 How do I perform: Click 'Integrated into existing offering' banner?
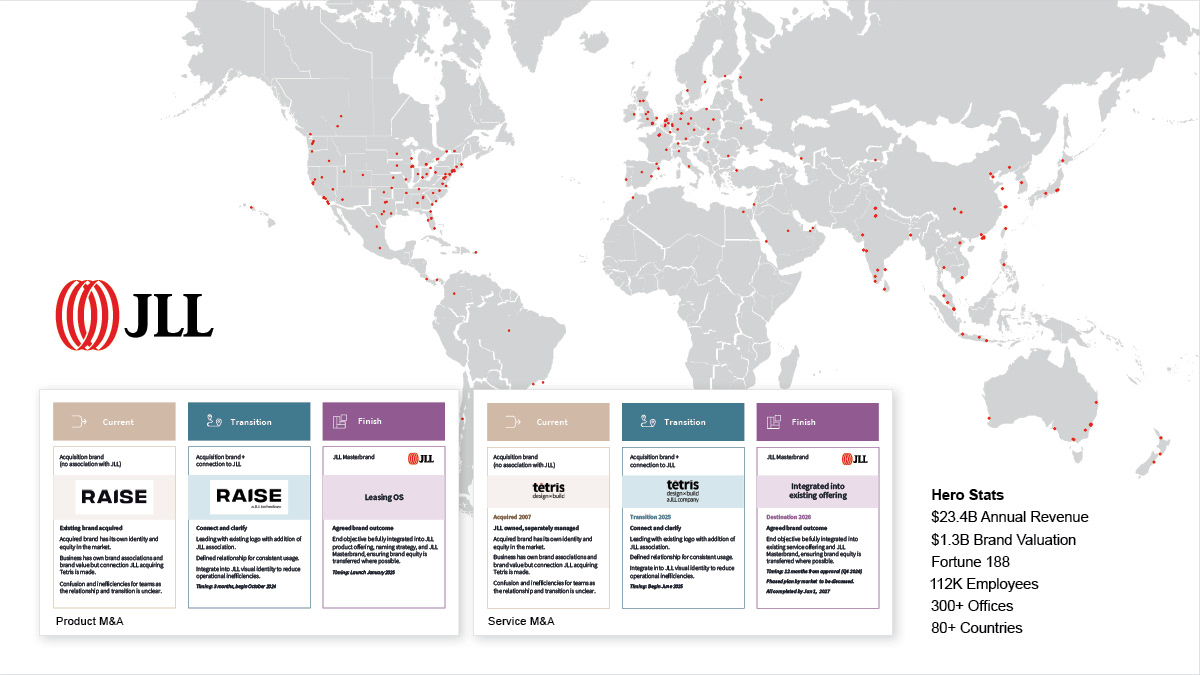click(818, 491)
